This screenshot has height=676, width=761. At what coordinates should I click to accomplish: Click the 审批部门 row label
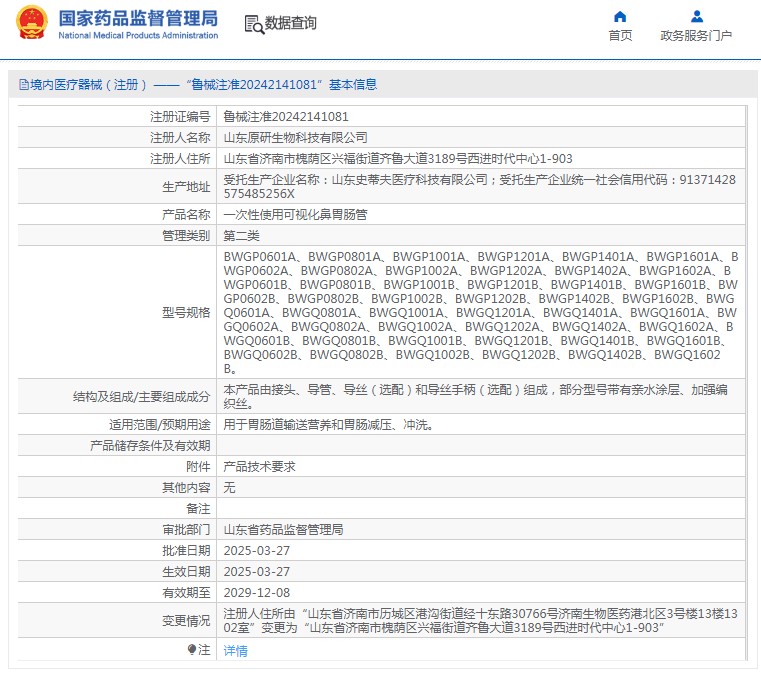tap(186, 529)
